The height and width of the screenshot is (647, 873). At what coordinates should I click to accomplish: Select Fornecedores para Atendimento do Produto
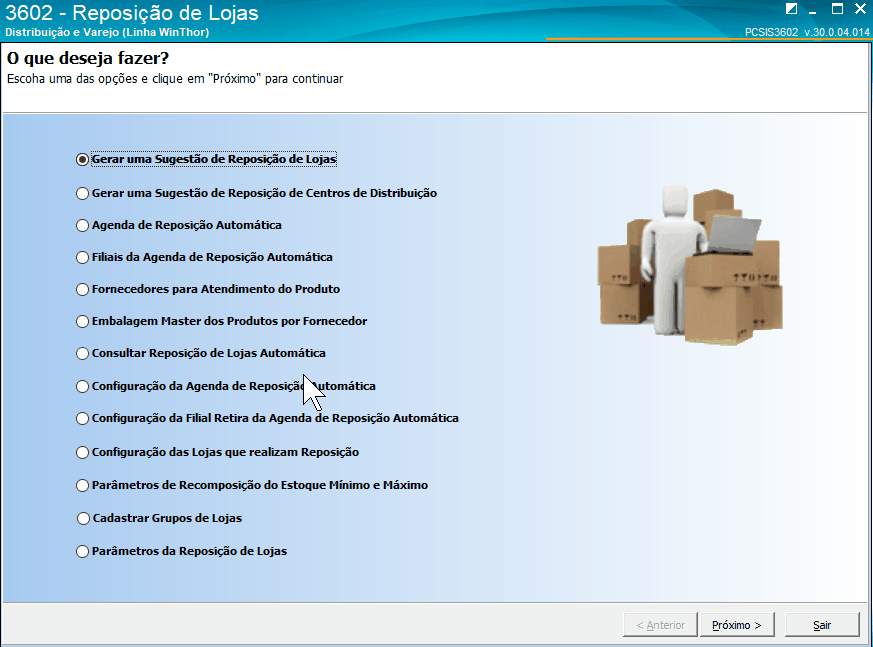(208, 290)
